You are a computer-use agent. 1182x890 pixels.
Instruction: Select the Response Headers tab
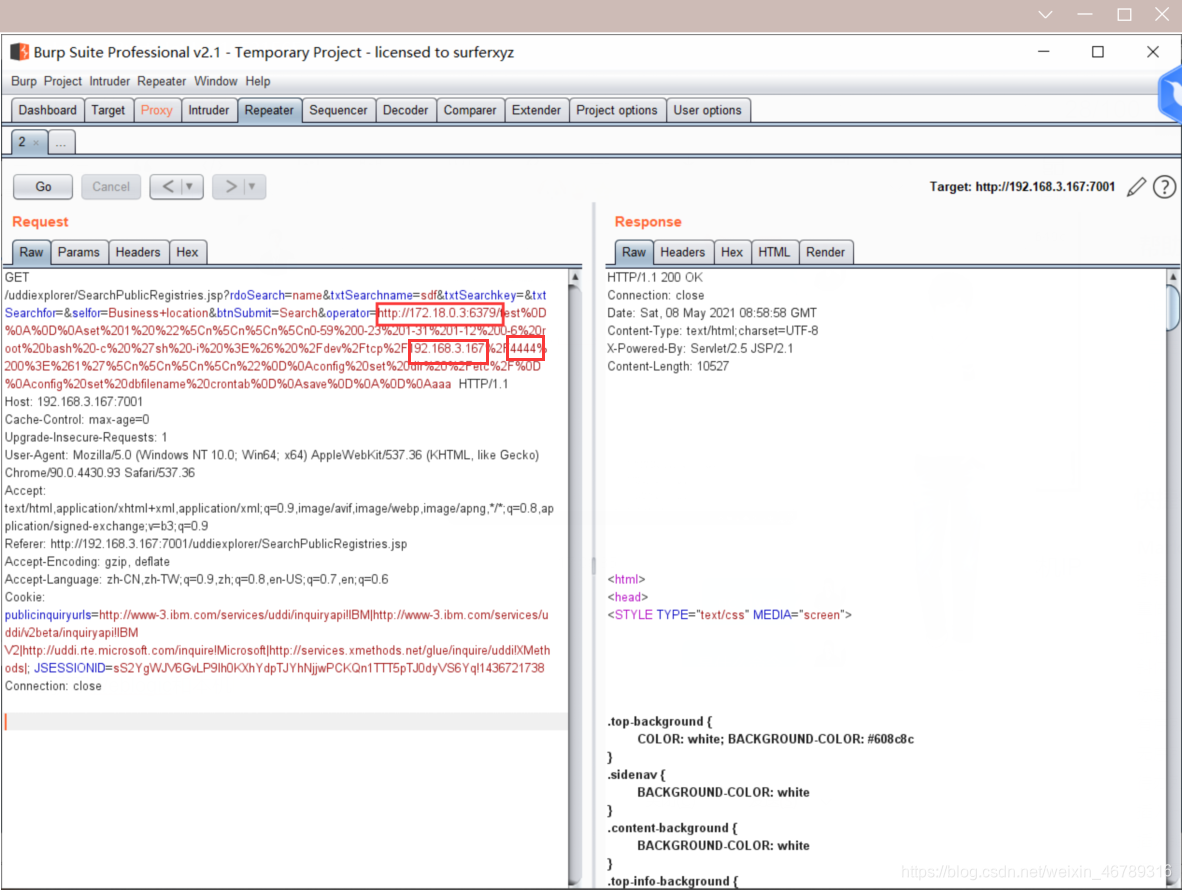click(682, 252)
